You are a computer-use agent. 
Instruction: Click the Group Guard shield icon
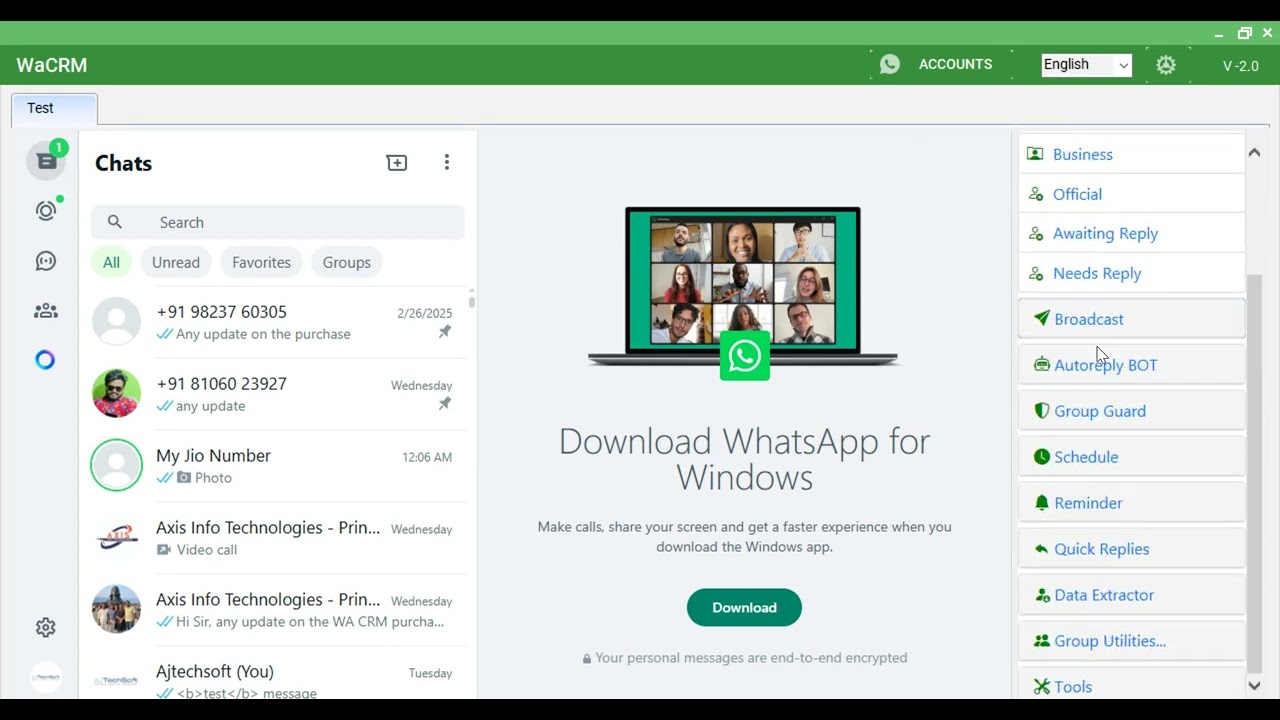pos(1042,410)
